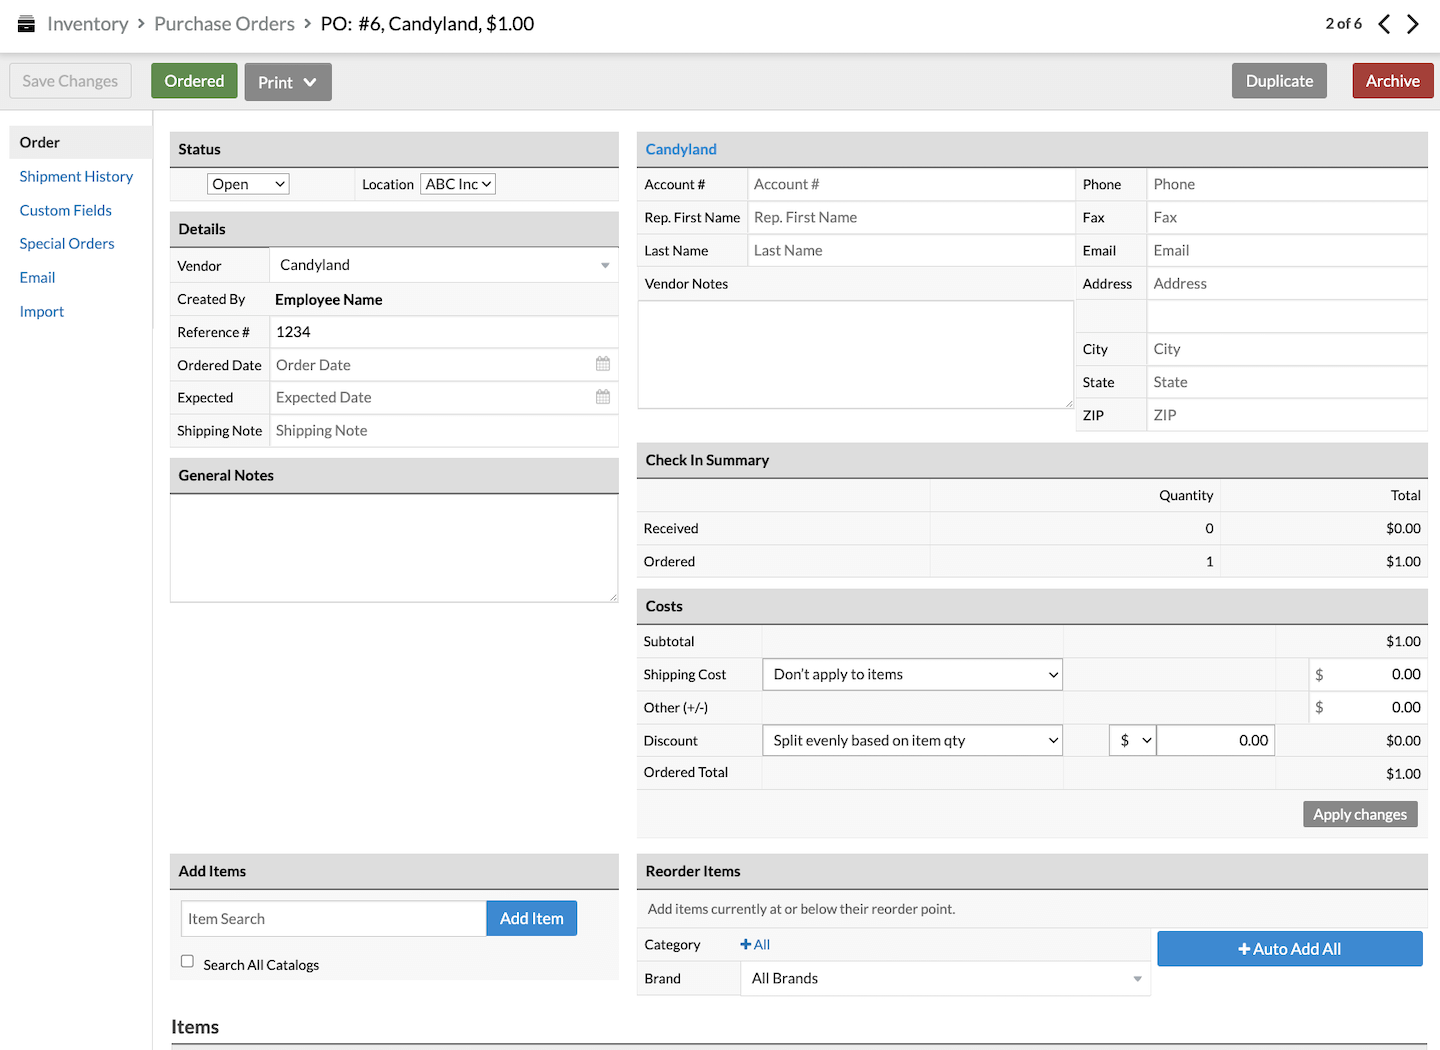The width and height of the screenshot is (1440, 1050).
Task: Open Special Orders in the sidebar
Action: click(67, 243)
